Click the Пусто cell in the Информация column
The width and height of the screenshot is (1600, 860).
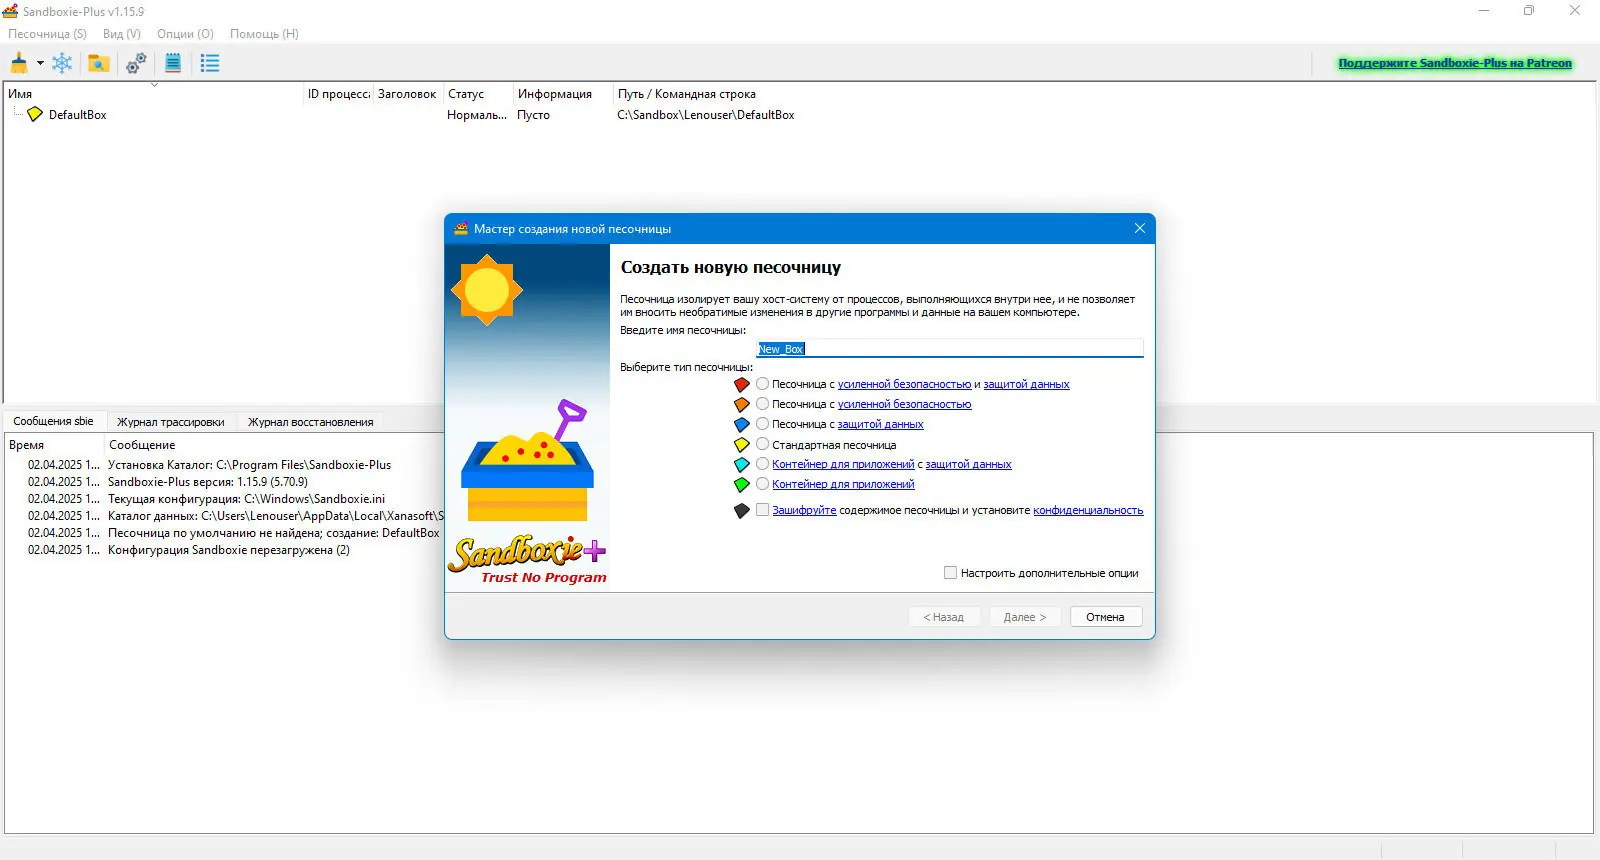[533, 115]
